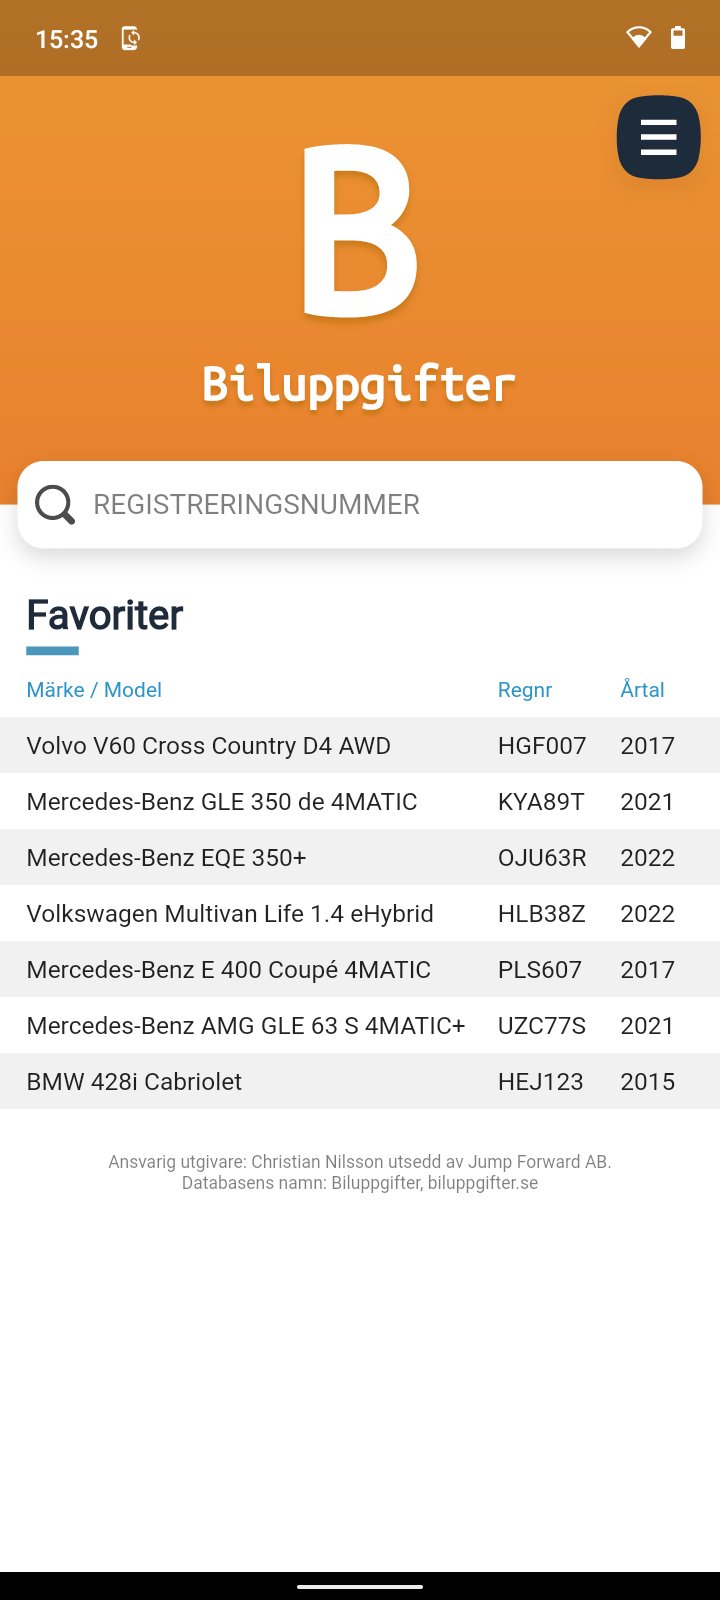Tap the Biluppgifter title text
Viewport: 720px width, 1600px height.
coord(359,385)
